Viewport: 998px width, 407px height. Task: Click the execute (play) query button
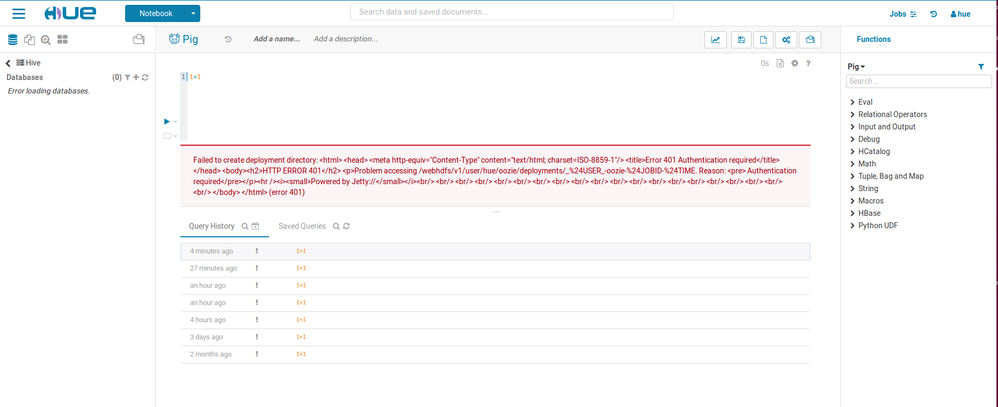tap(167, 121)
